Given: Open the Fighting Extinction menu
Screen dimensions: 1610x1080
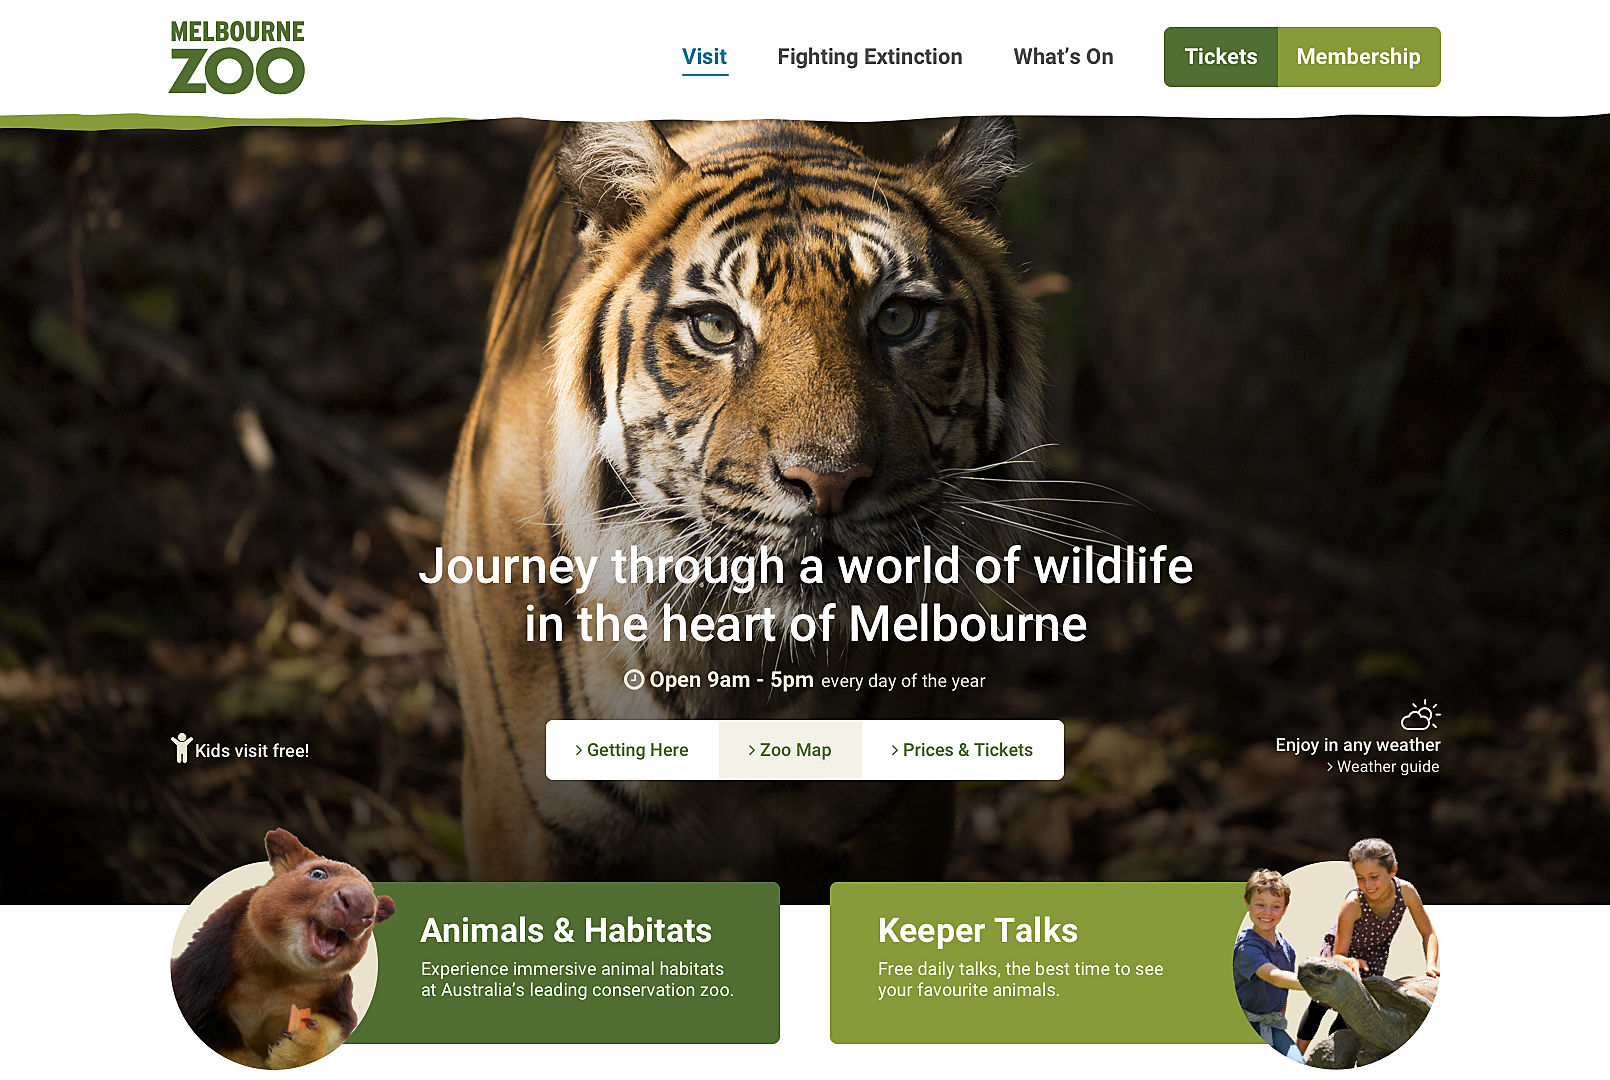Looking at the screenshot, I should pyautogui.click(x=870, y=57).
